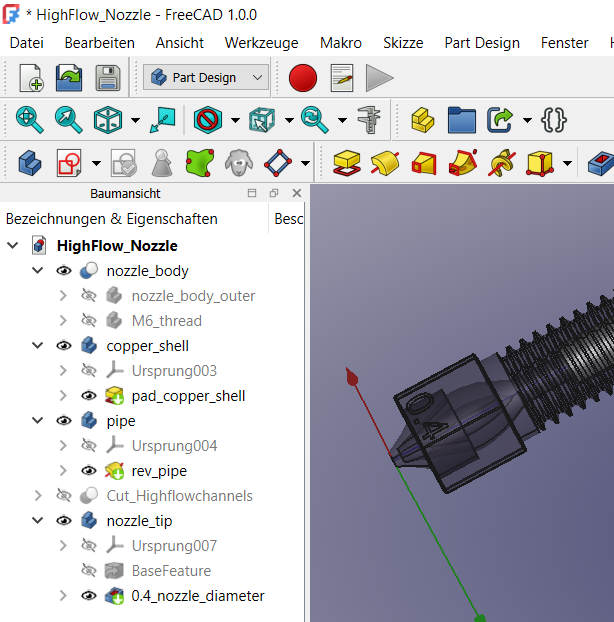614x622 pixels.
Task: Select the Additive Loft tool
Action: click(x=424, y=163)
